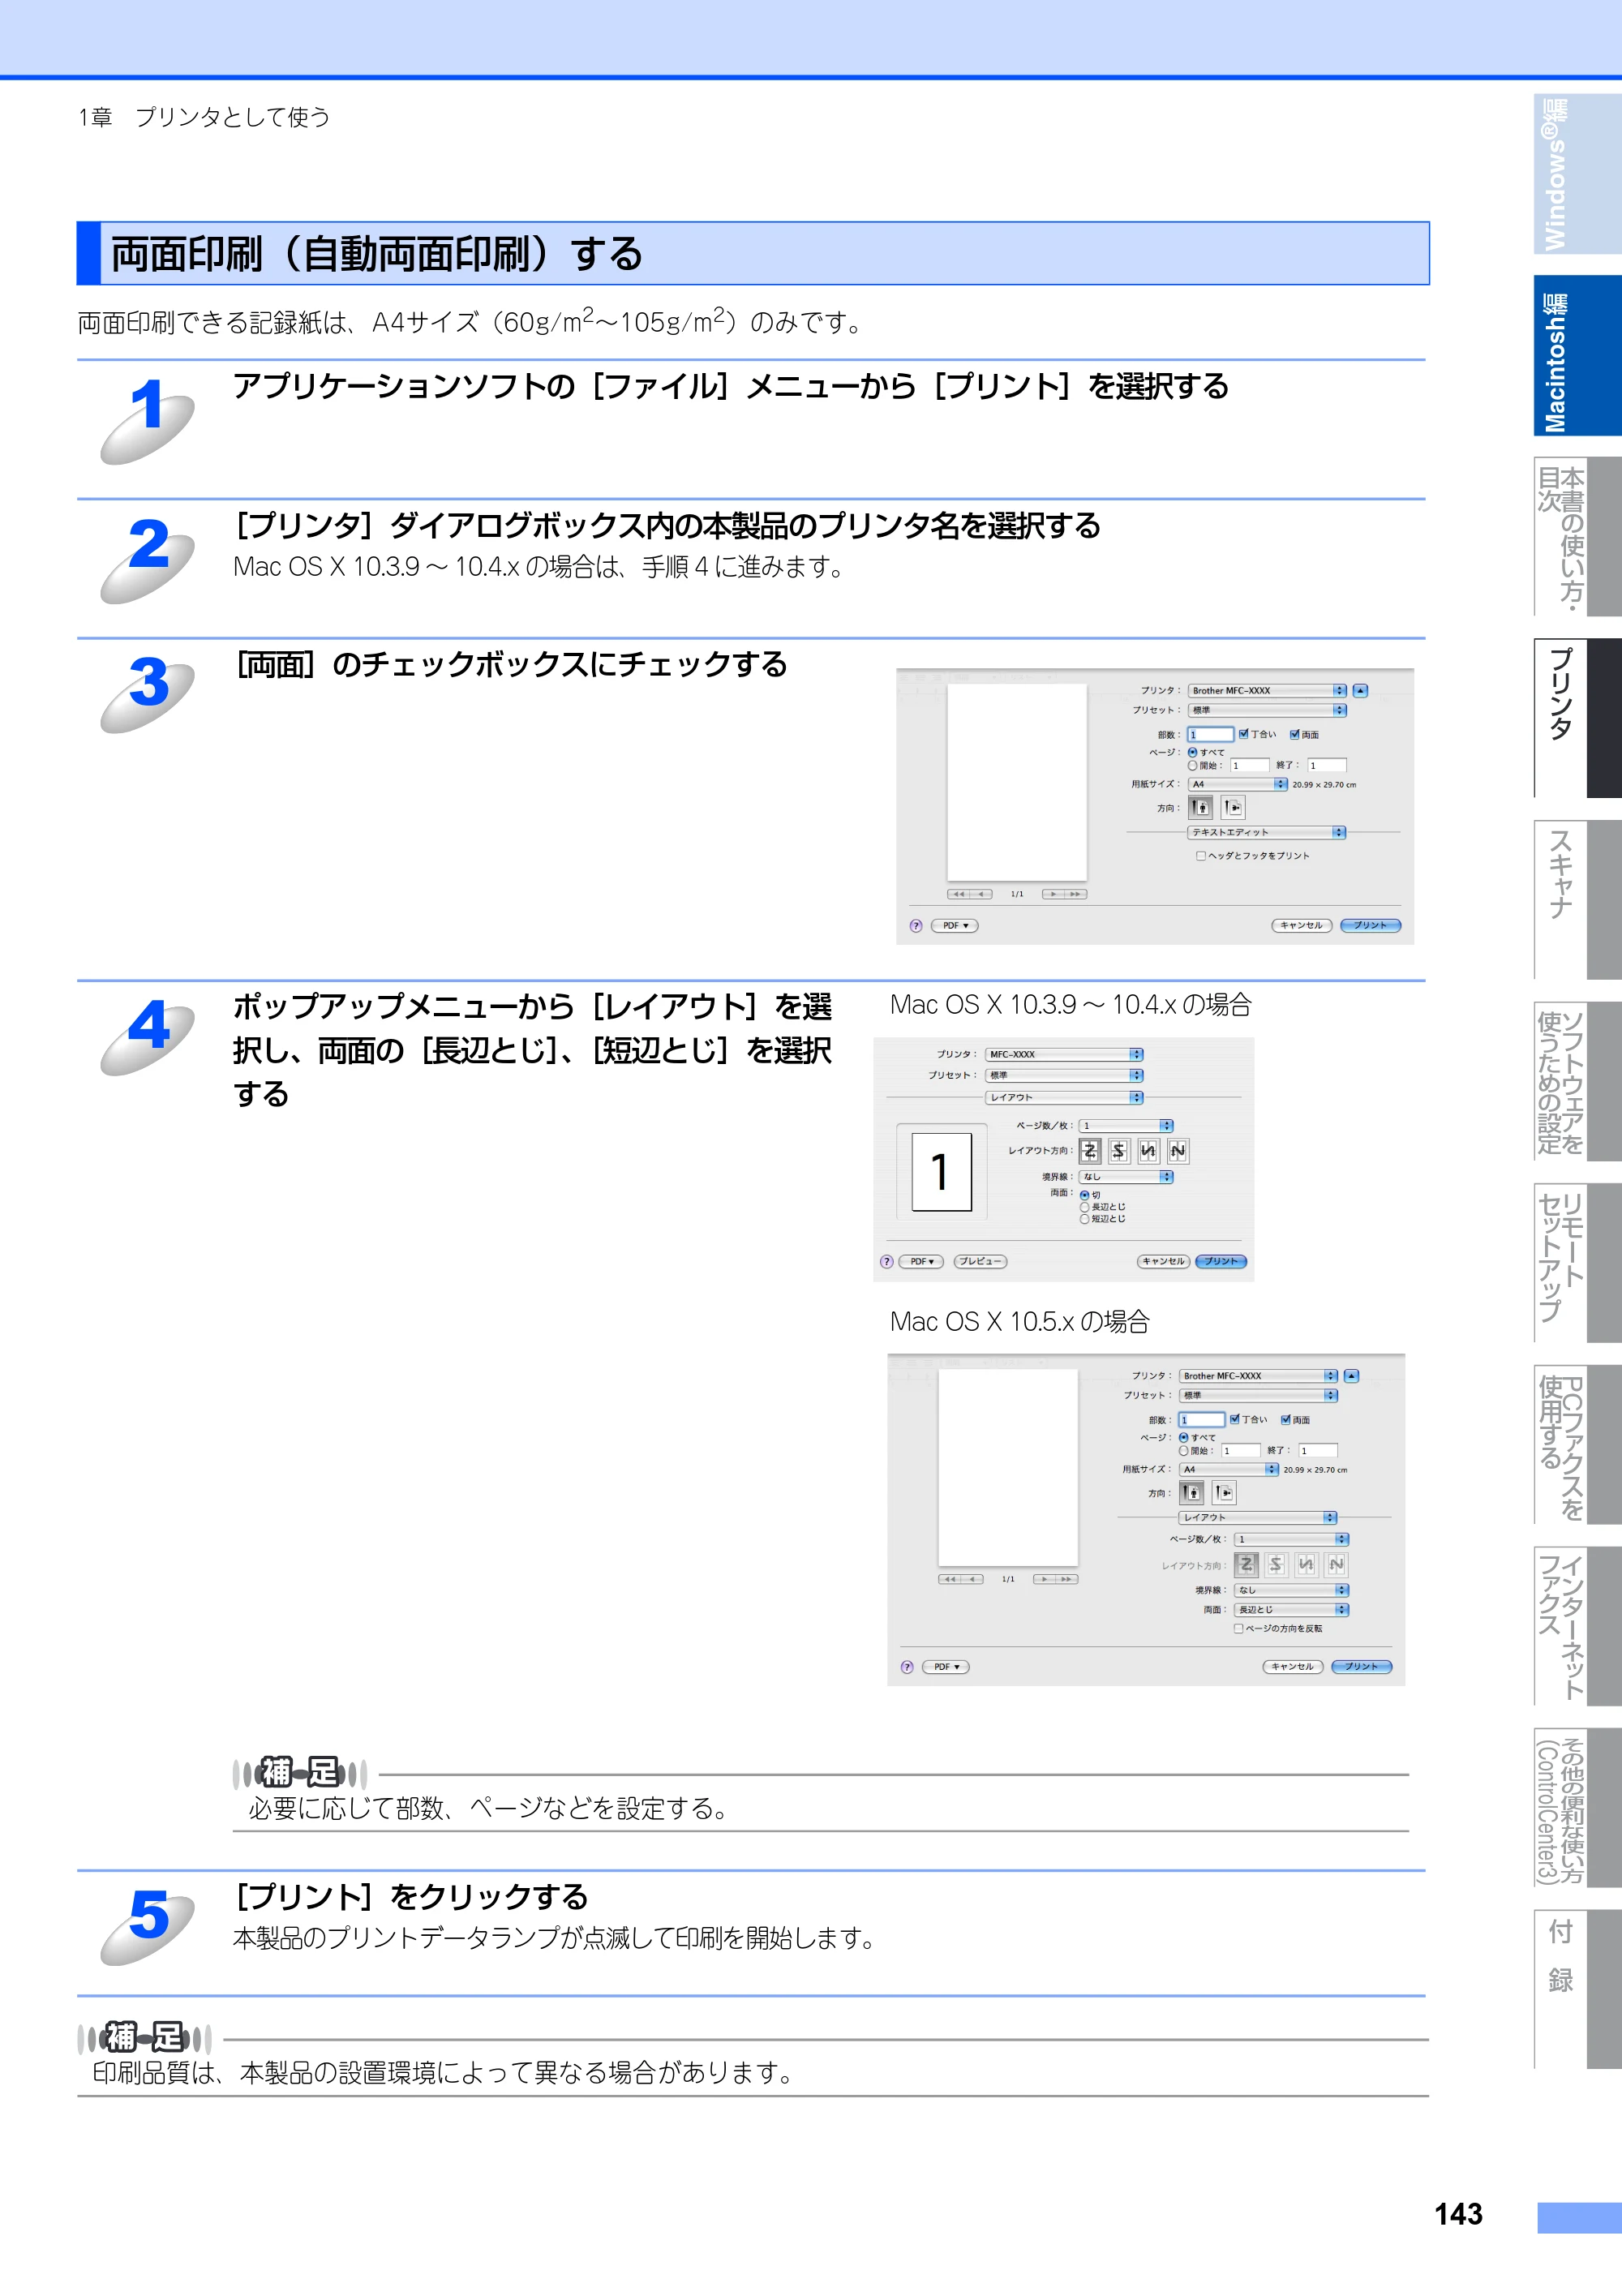Toggle 両面 checkbox in step 3 dialog
The height and width of the screenshot is (2296, 1622).
[x=1294, y=734]
